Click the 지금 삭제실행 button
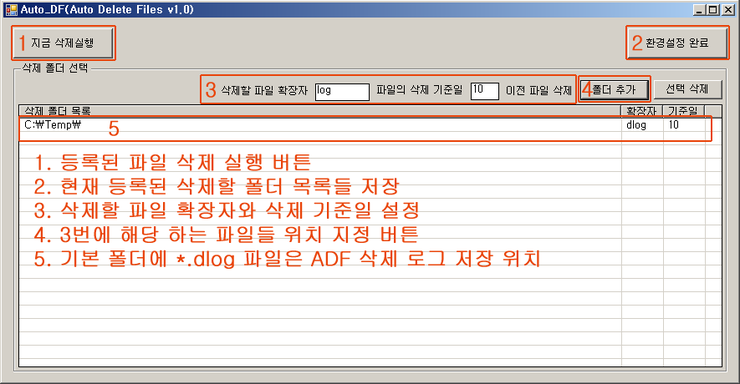Image resolution: width=740 pixels, height=384 pixels. click(63, 43)
